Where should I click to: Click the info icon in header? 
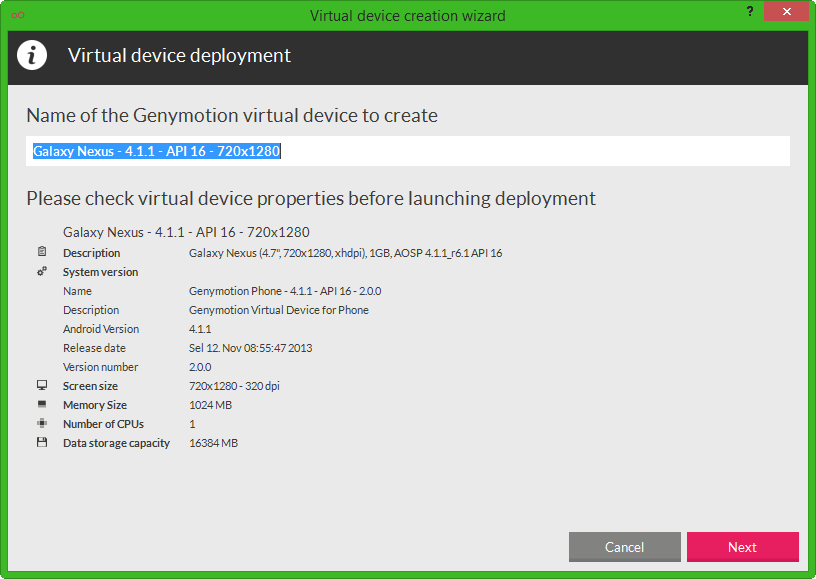pos(32,55)
